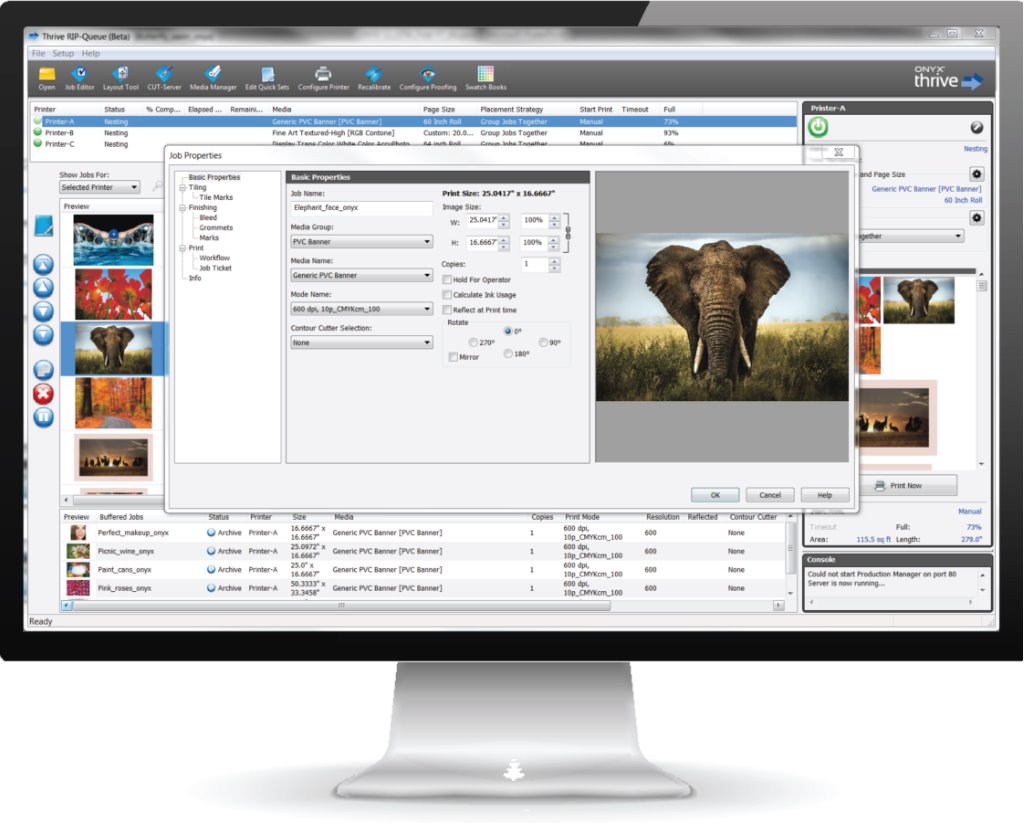
Task: Click the pause job icon in left sidebar
Action: tap(43, 417)
